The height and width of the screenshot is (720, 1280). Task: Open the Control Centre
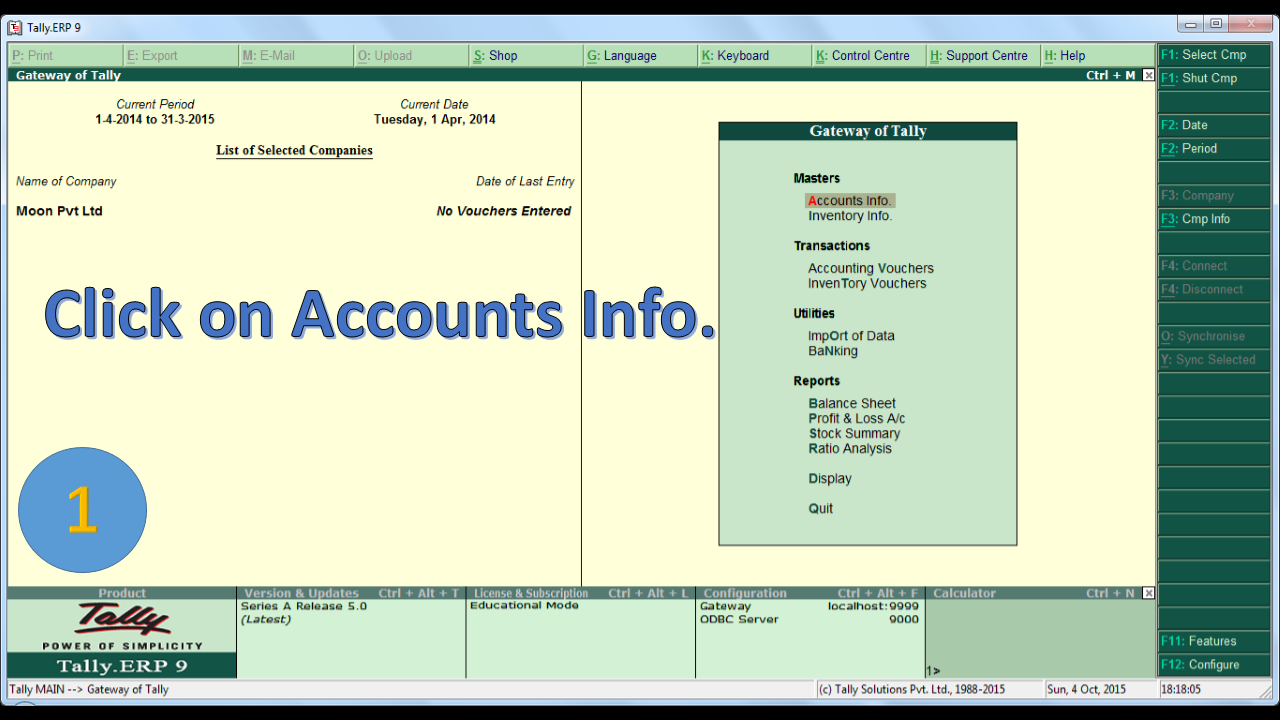869,56
